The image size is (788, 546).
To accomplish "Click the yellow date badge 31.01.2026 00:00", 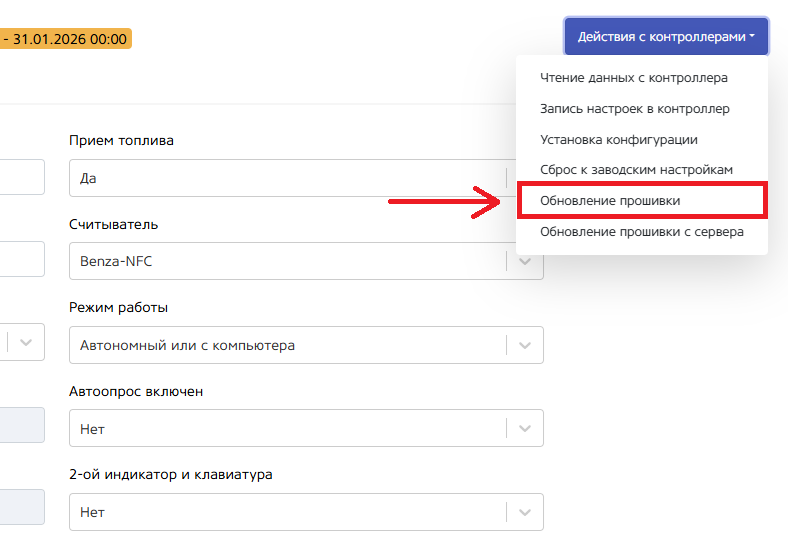I will 65,40.
